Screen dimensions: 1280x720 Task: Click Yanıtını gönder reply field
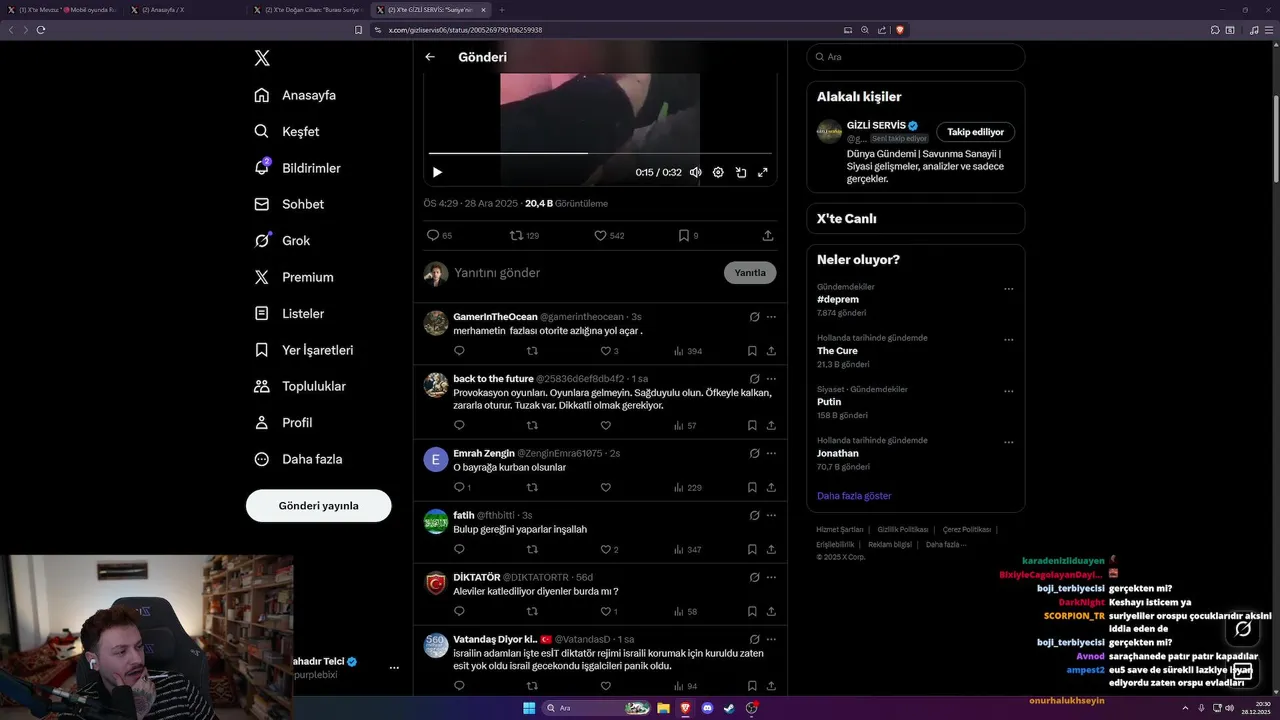(x=585, y=273)
